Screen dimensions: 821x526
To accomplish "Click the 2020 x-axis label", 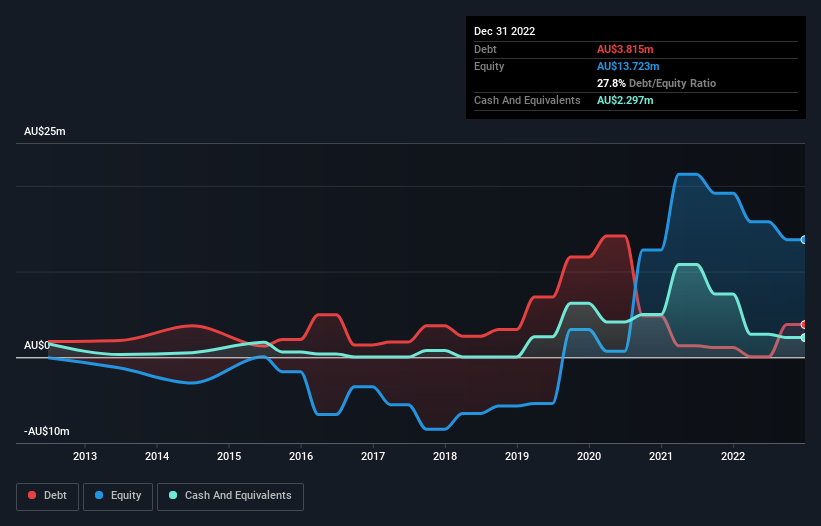I will coord(589,456).
